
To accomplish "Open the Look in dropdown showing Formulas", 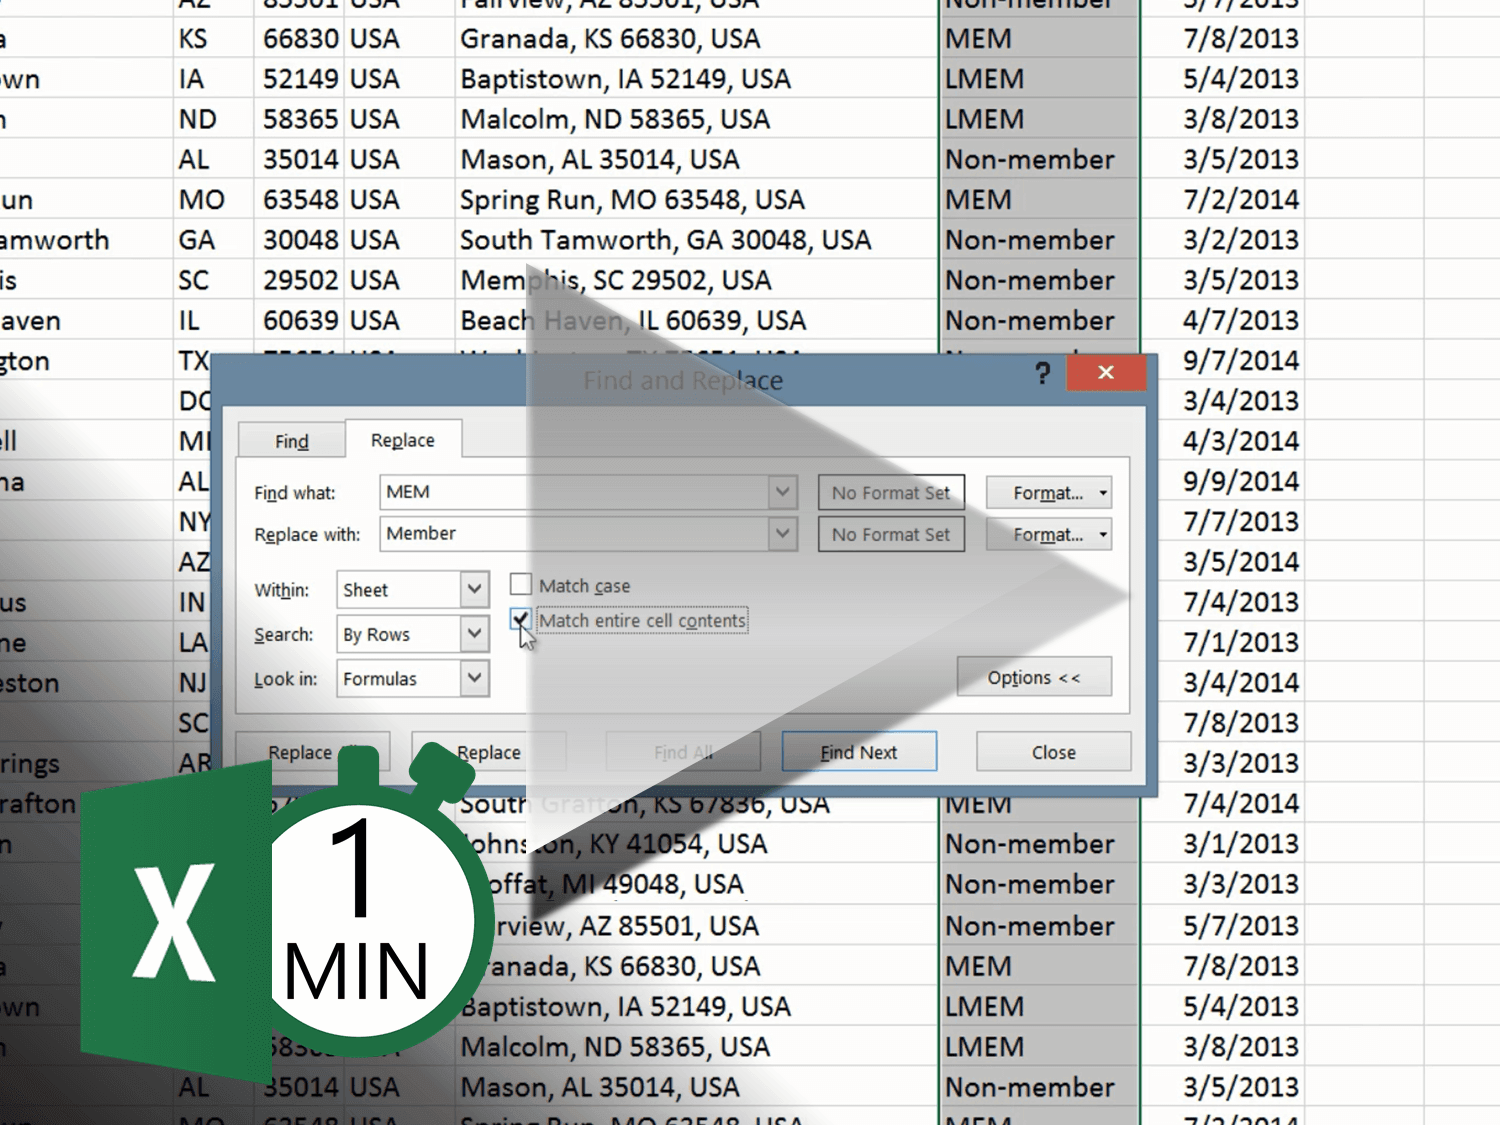I will 475,679.
